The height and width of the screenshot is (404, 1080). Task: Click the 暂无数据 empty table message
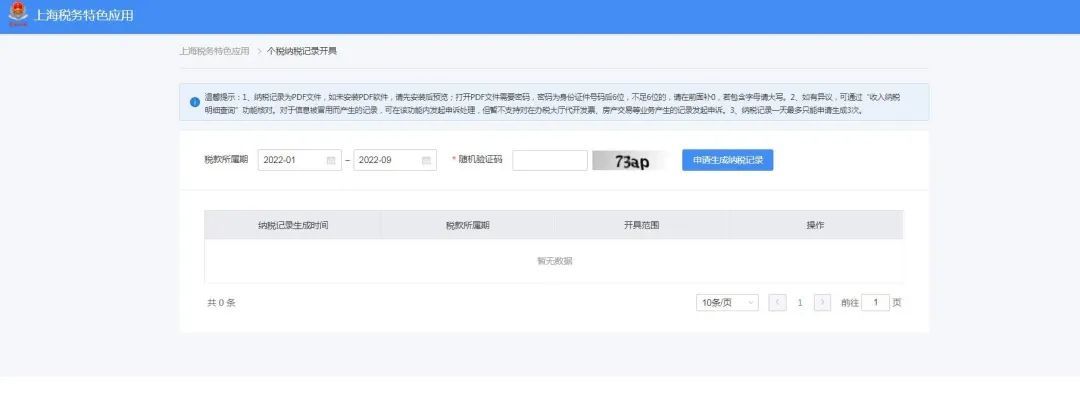pos(554,261)
